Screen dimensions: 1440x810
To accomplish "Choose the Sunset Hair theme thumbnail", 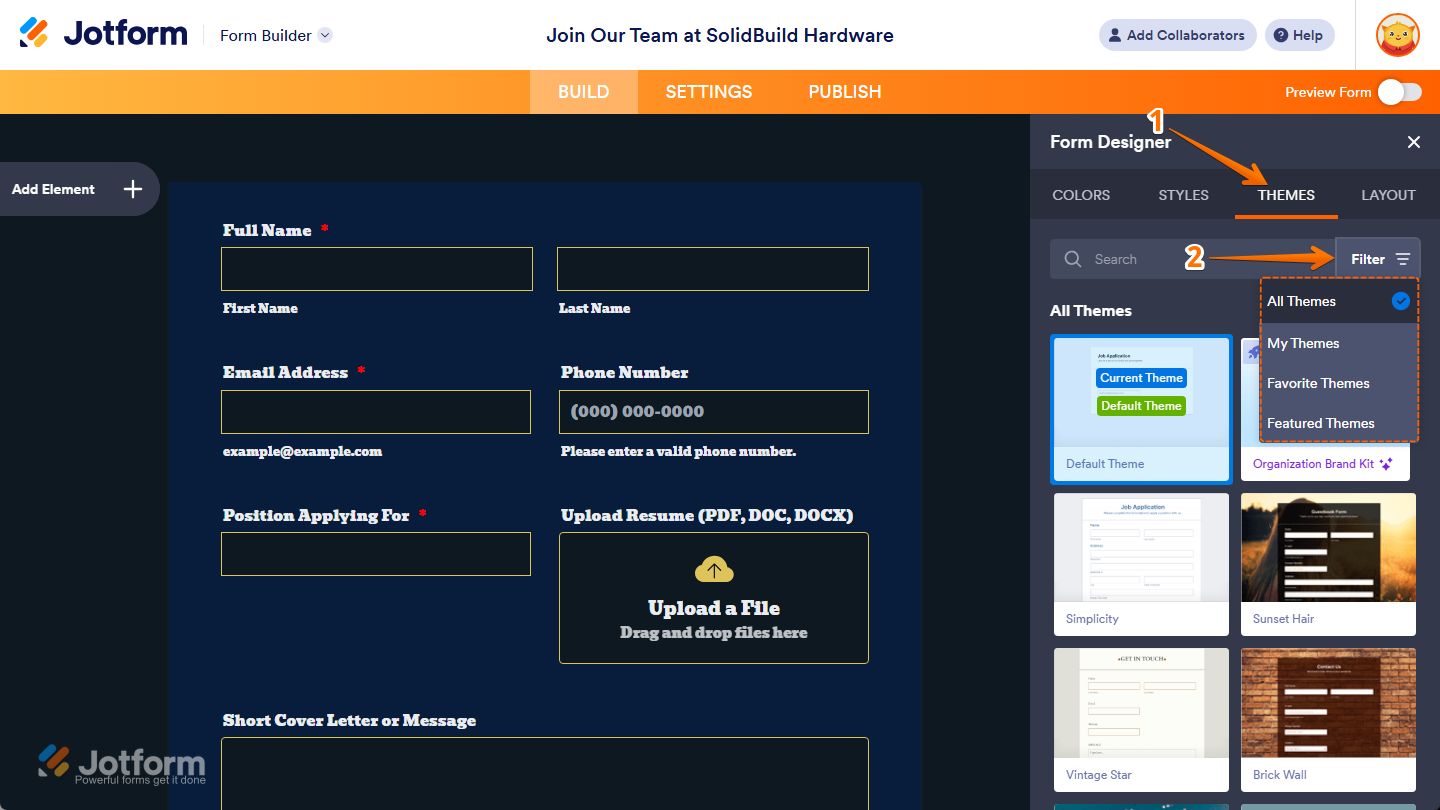I will (x=1328, y=564).
